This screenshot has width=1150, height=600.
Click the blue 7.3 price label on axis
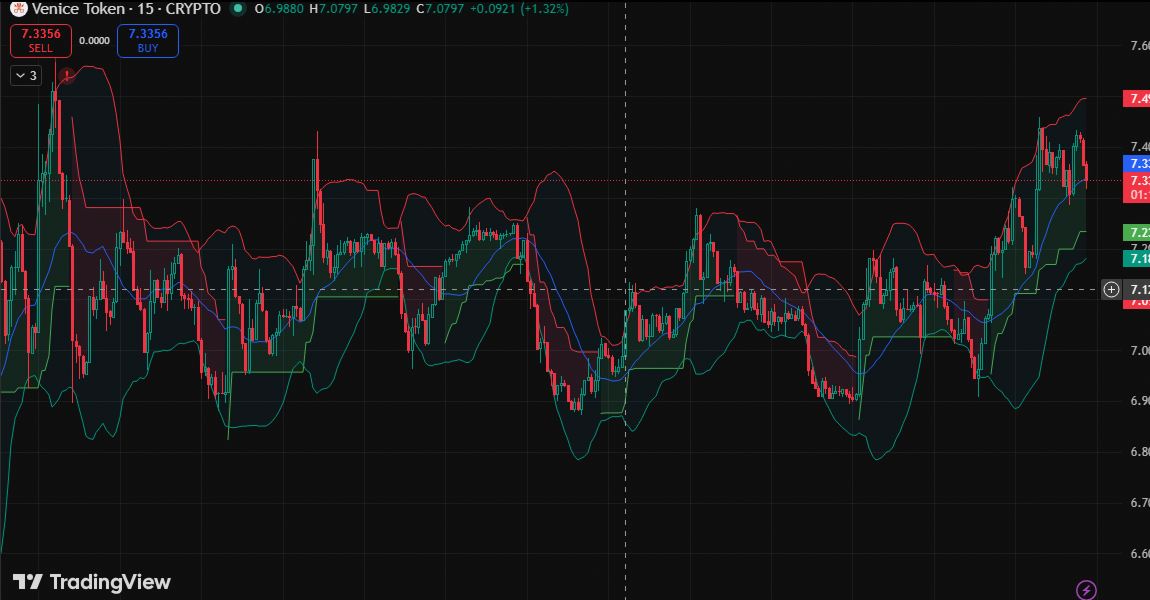[x=1137, y=164]
